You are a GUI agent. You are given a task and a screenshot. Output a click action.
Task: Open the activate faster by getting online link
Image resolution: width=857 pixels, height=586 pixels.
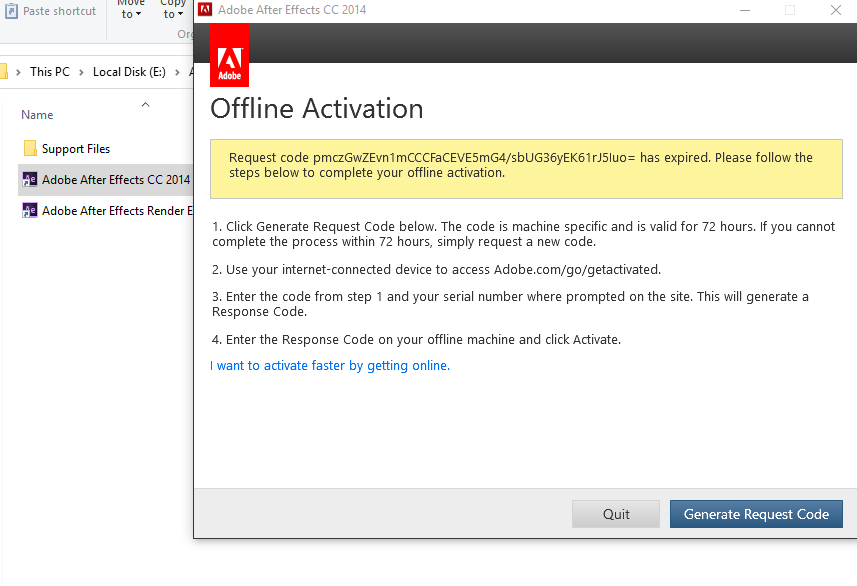(330, 366)
